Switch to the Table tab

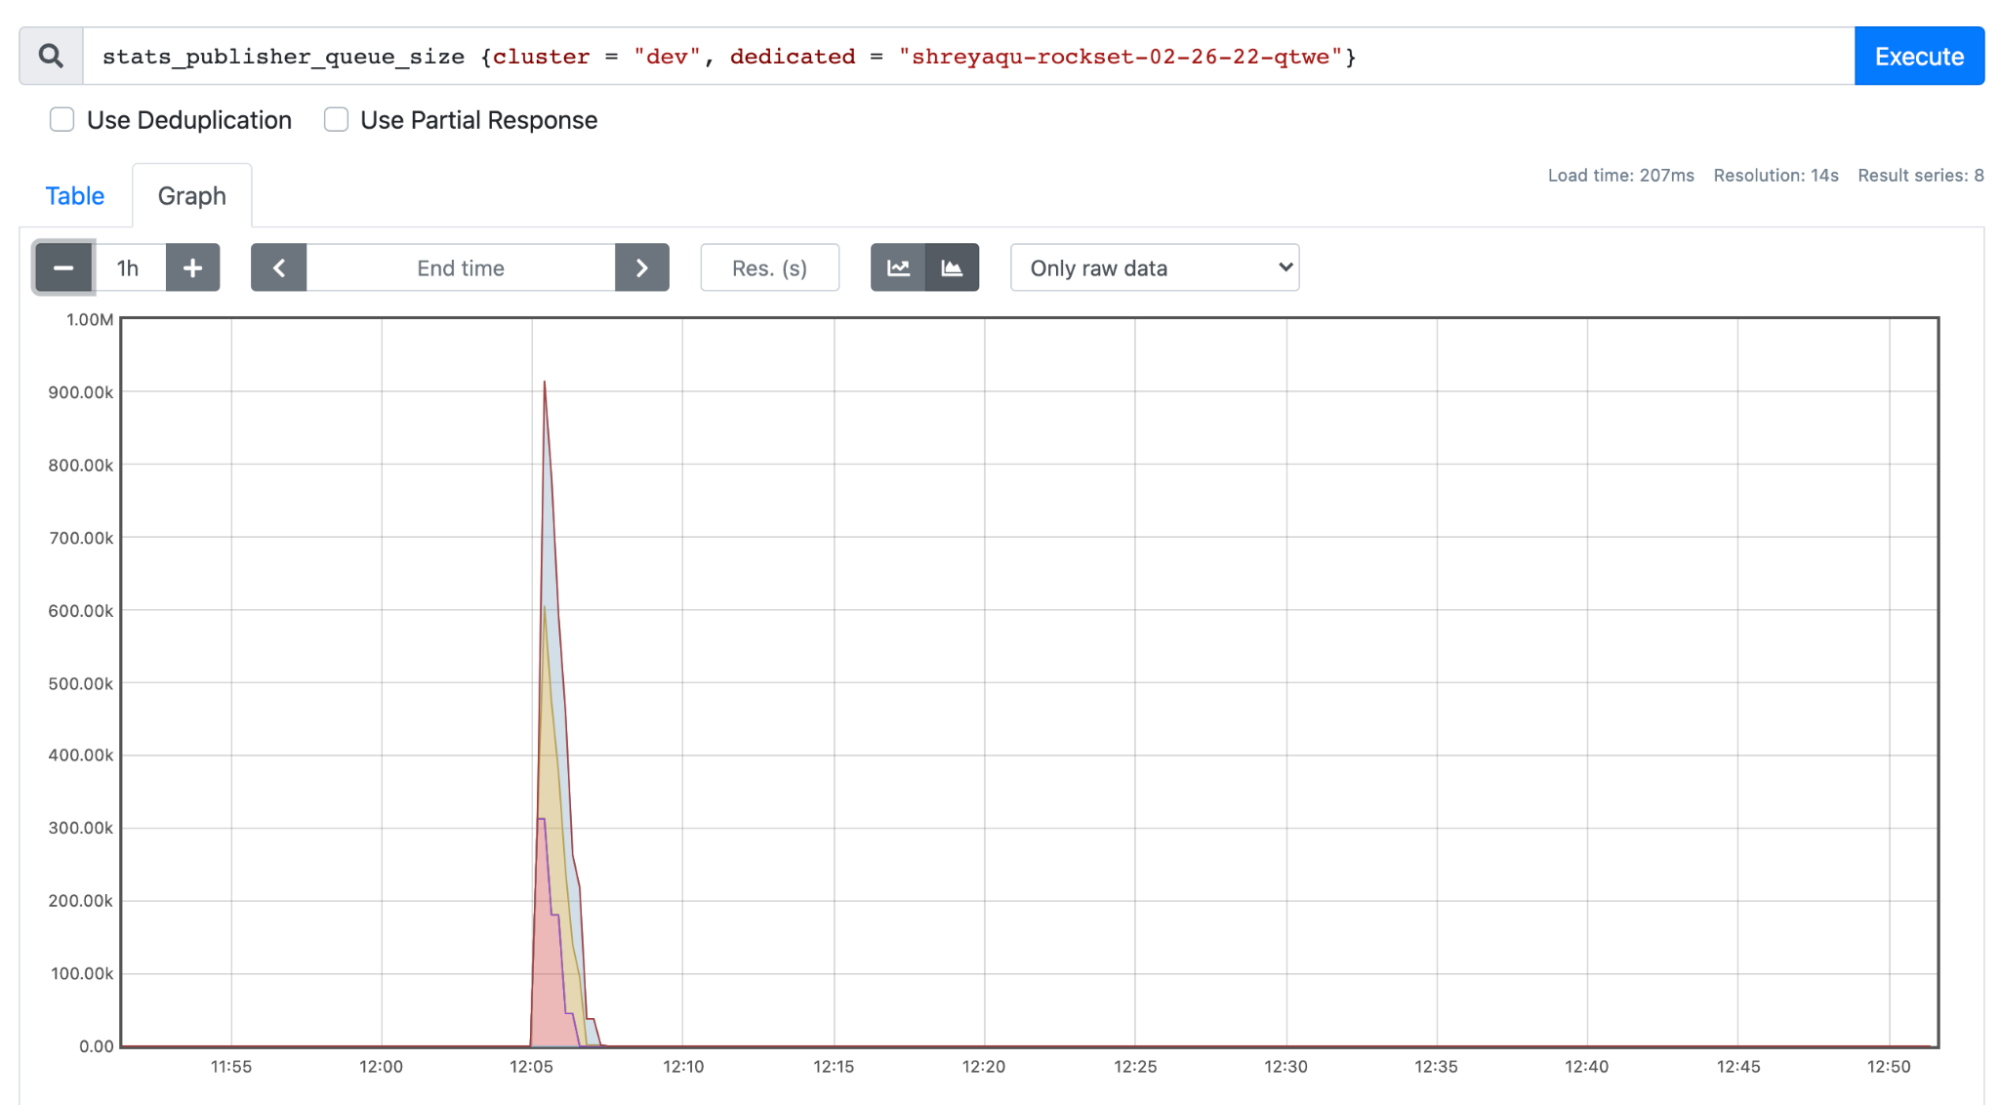click(x=75, y=196)
